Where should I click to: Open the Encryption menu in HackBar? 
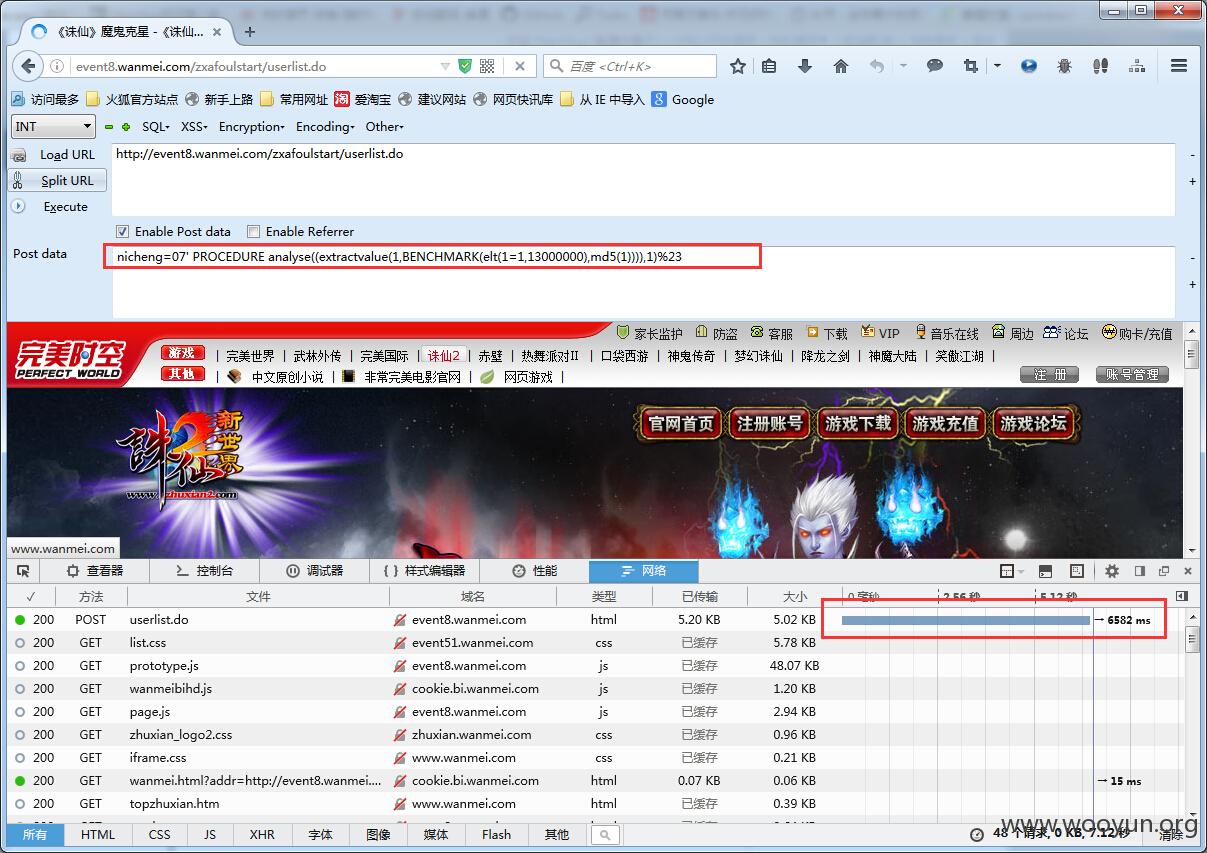(x=252, y=127)
